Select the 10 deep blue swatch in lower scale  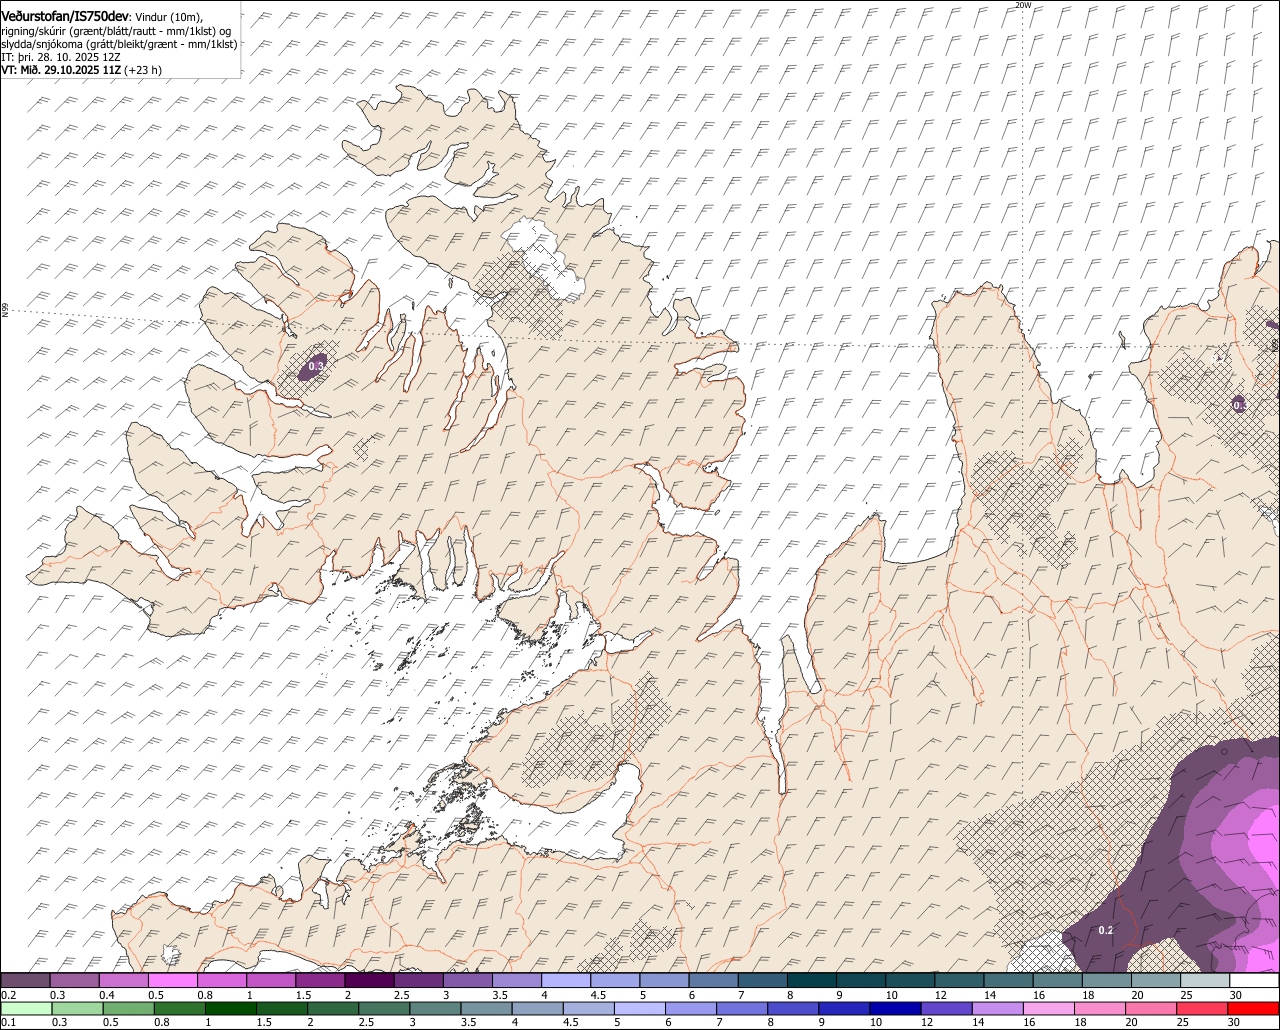pyautogui.click(x=897, y=1008)
